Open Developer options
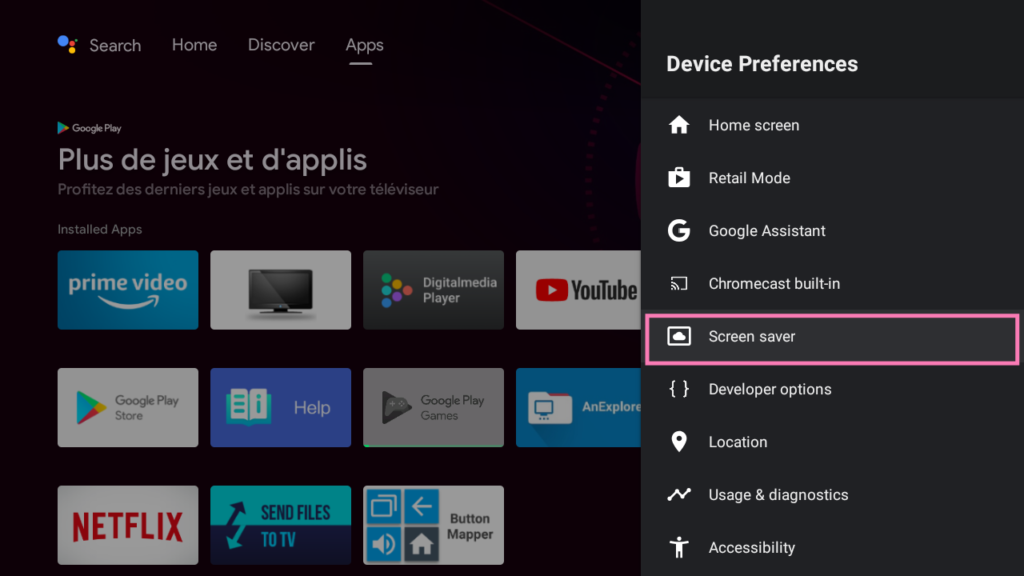The image size is (1024, 576). click(832, 389)
